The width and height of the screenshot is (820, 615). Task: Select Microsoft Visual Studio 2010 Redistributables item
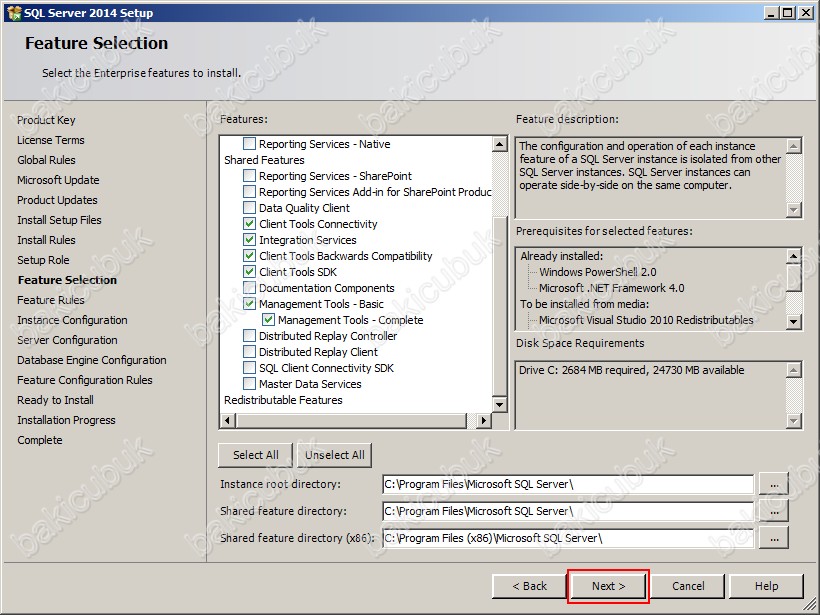pos(646,320)
